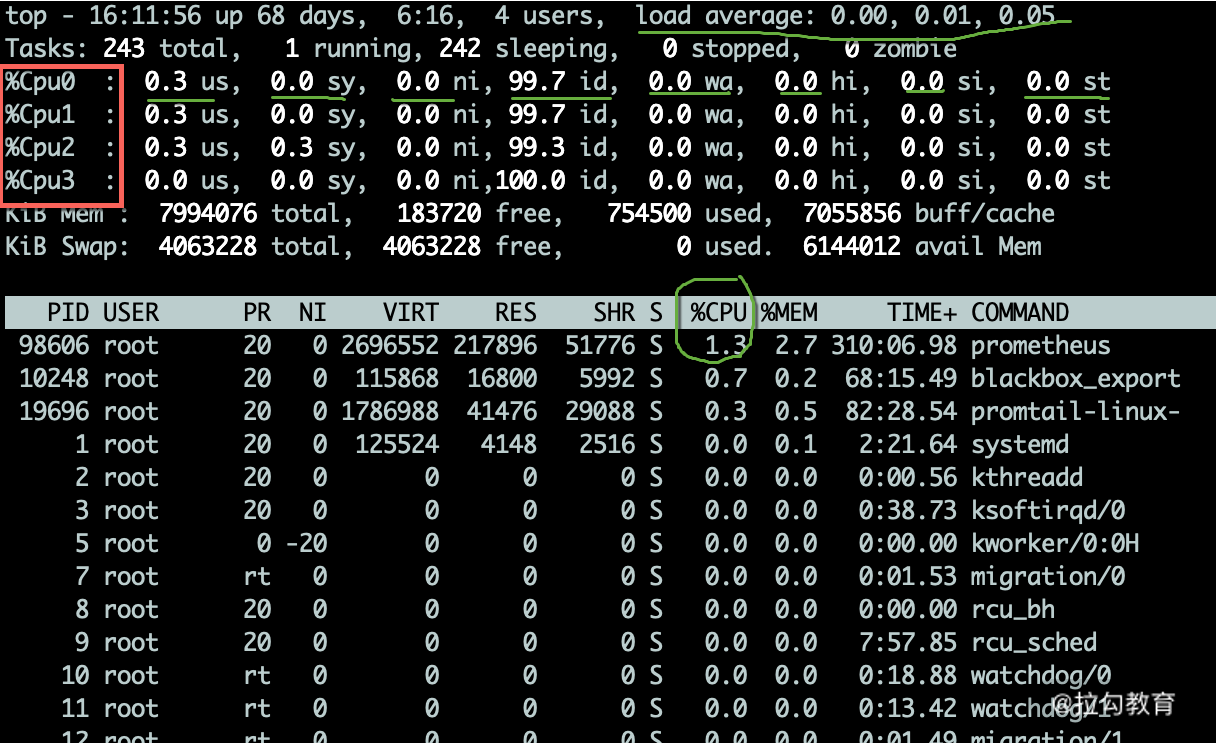Select the rcu_sched process name
Viewport: 1217px width, 743px height.
click(x=1033, y=643)
